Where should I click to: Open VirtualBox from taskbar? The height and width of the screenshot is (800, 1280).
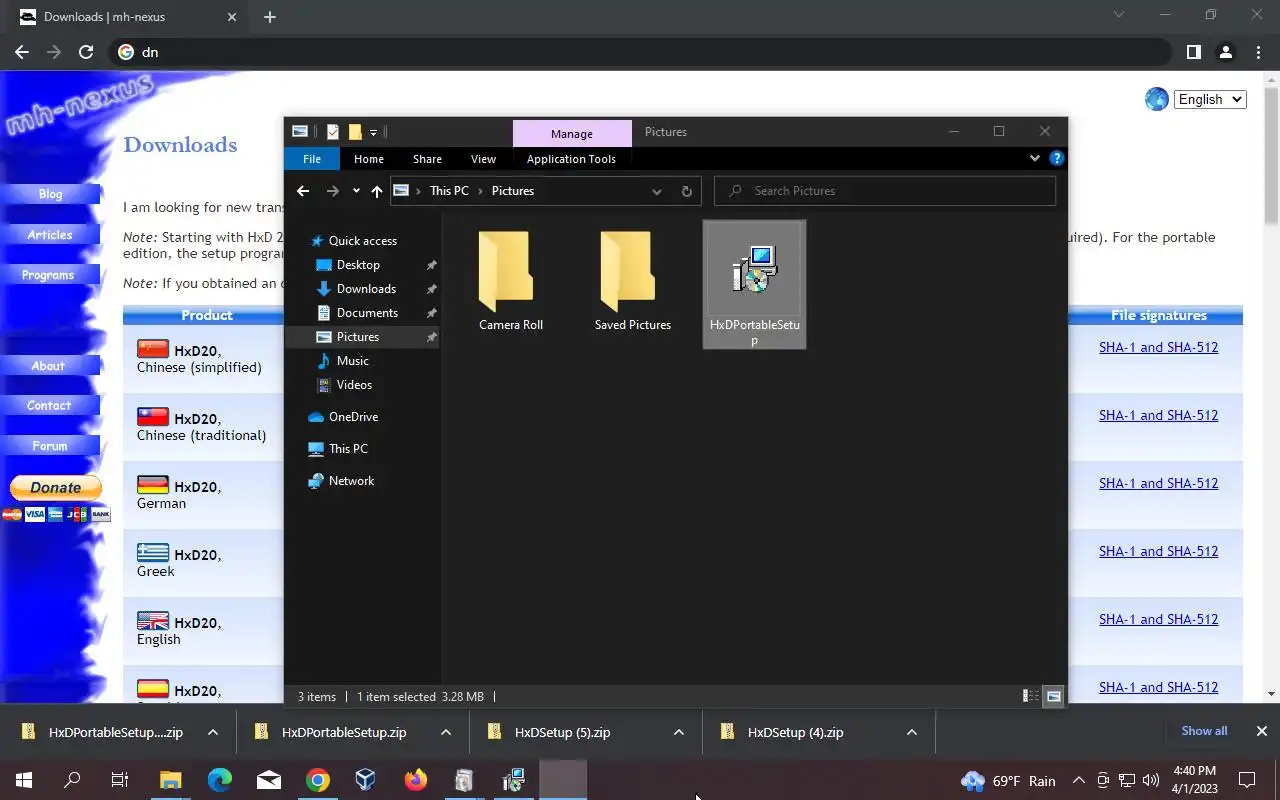click(x=366, y=780)
